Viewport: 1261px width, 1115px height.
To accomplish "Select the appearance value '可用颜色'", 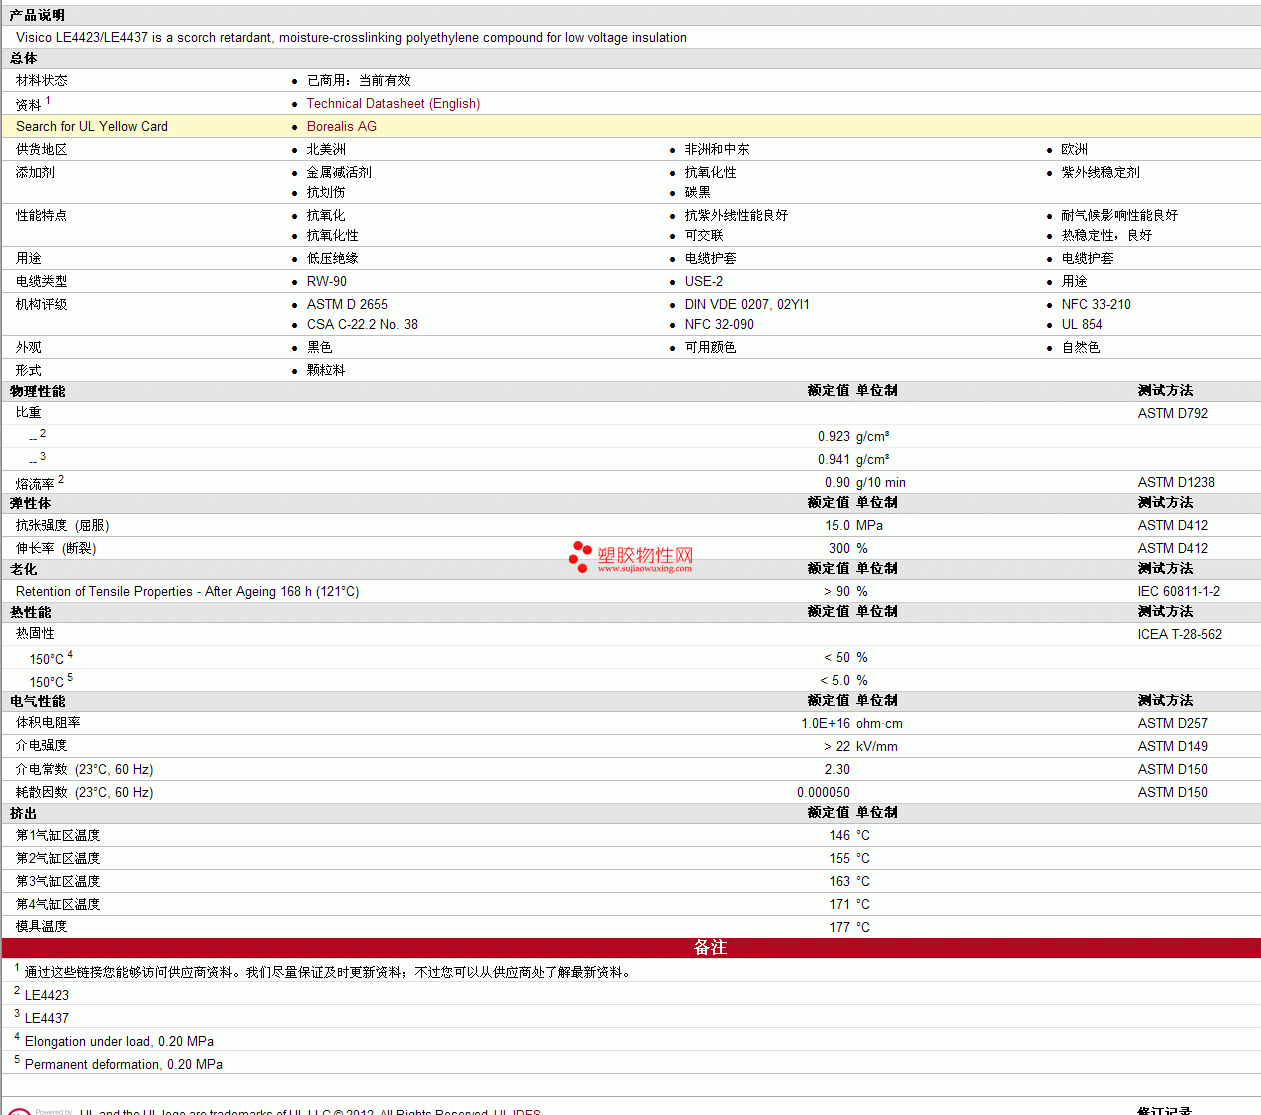I will 710,348.
